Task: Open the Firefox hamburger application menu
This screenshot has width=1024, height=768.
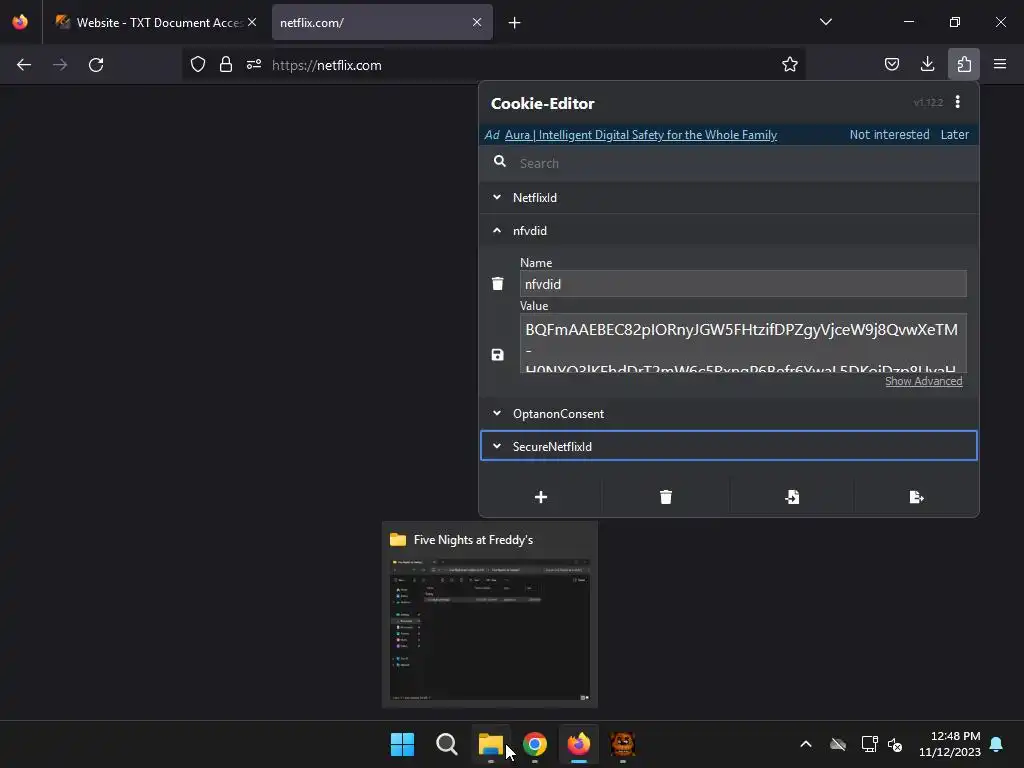Action: tap(1000, 64)
